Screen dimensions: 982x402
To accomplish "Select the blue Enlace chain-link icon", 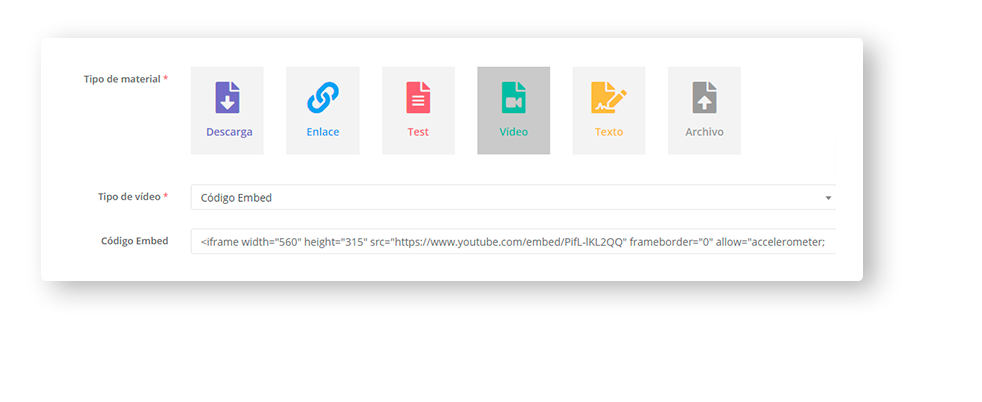I will point(322,98).
